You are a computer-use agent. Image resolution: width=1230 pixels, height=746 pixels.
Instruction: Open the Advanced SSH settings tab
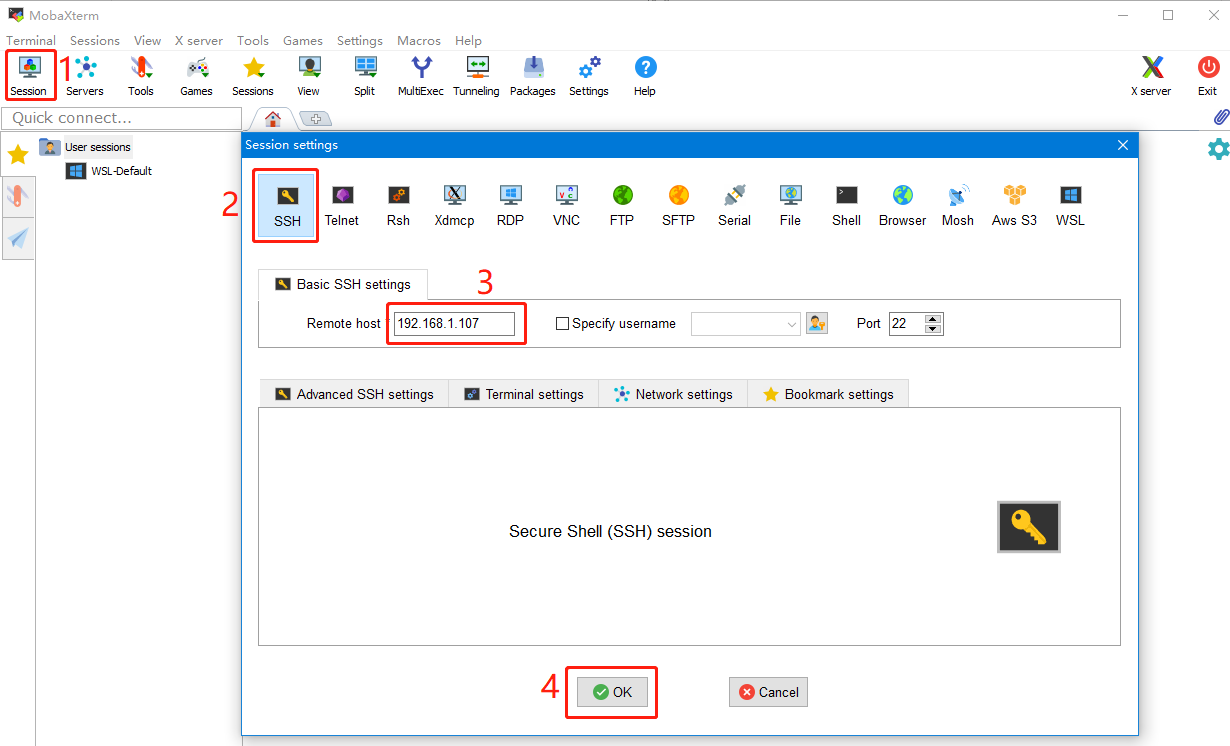(x=354, y=394)
